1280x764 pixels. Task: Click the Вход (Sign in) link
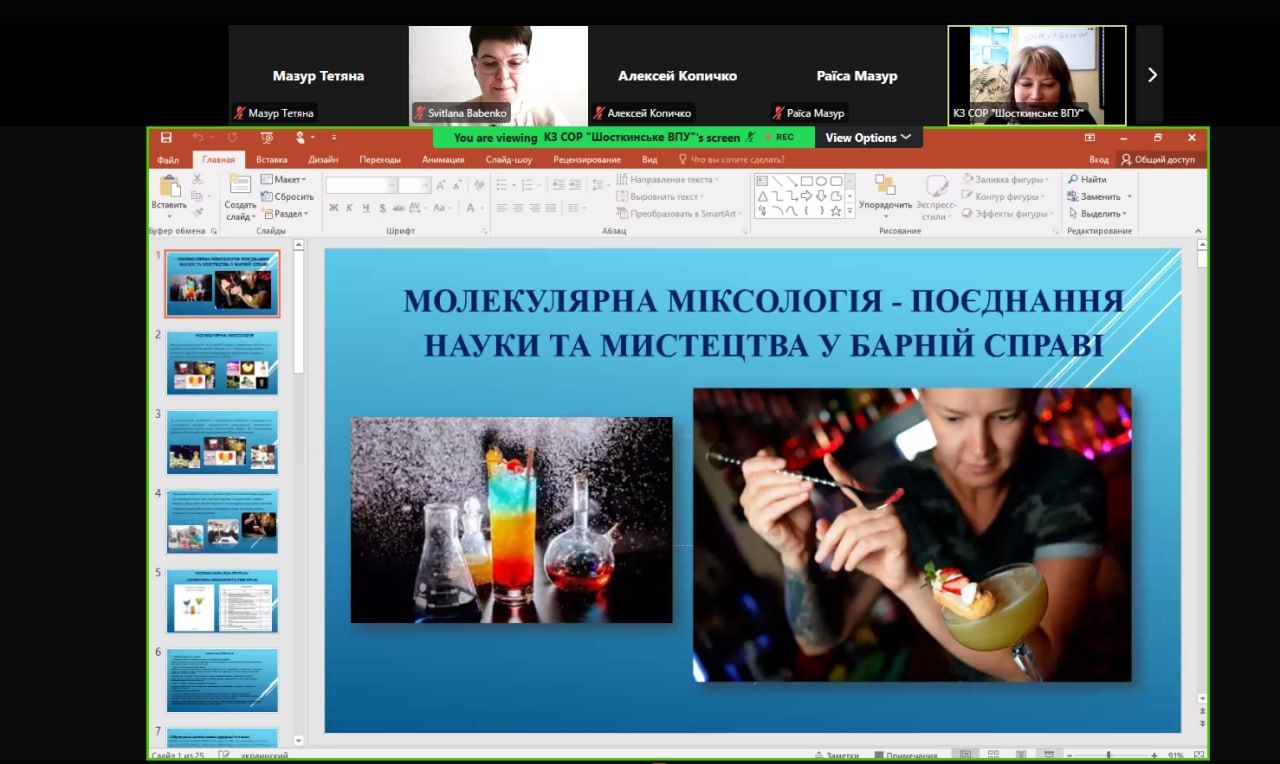pyautogui.click(x=1098, y=160)
